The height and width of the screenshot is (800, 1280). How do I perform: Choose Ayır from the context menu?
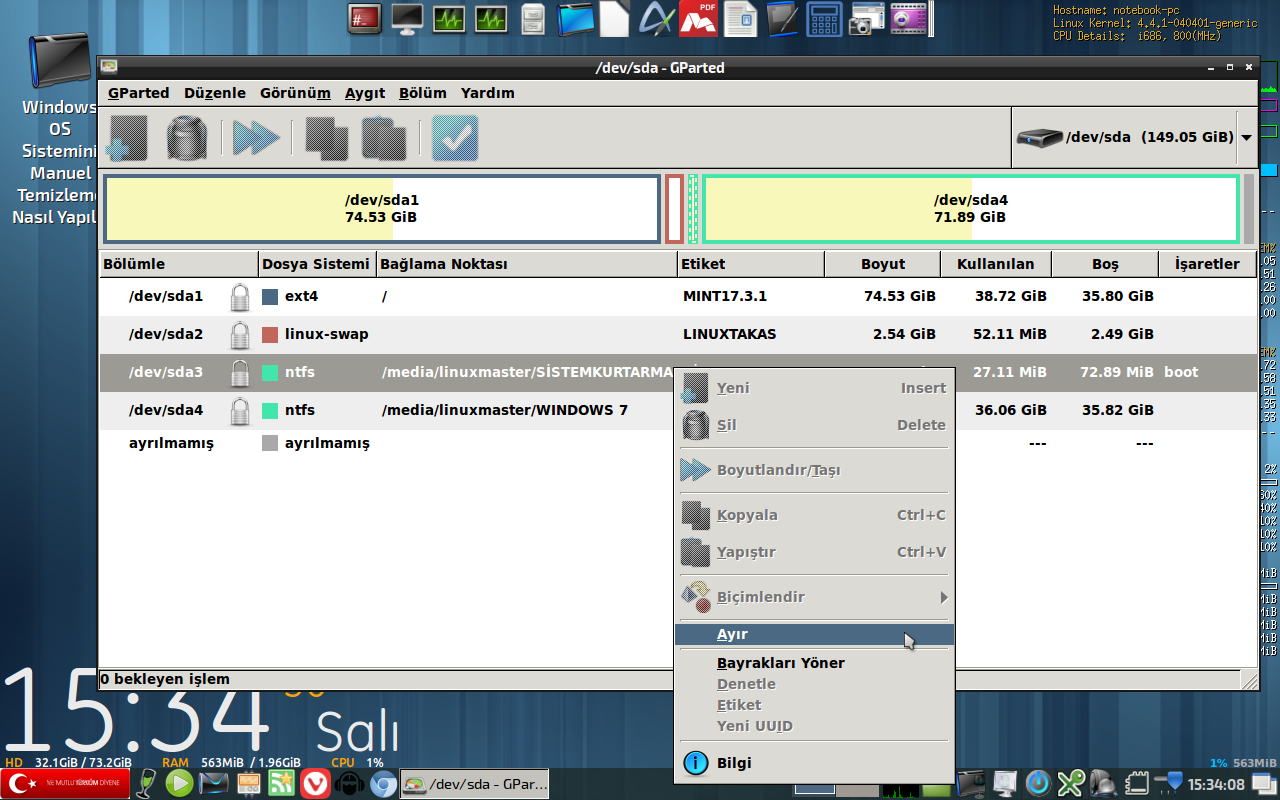tap(815, 635)
